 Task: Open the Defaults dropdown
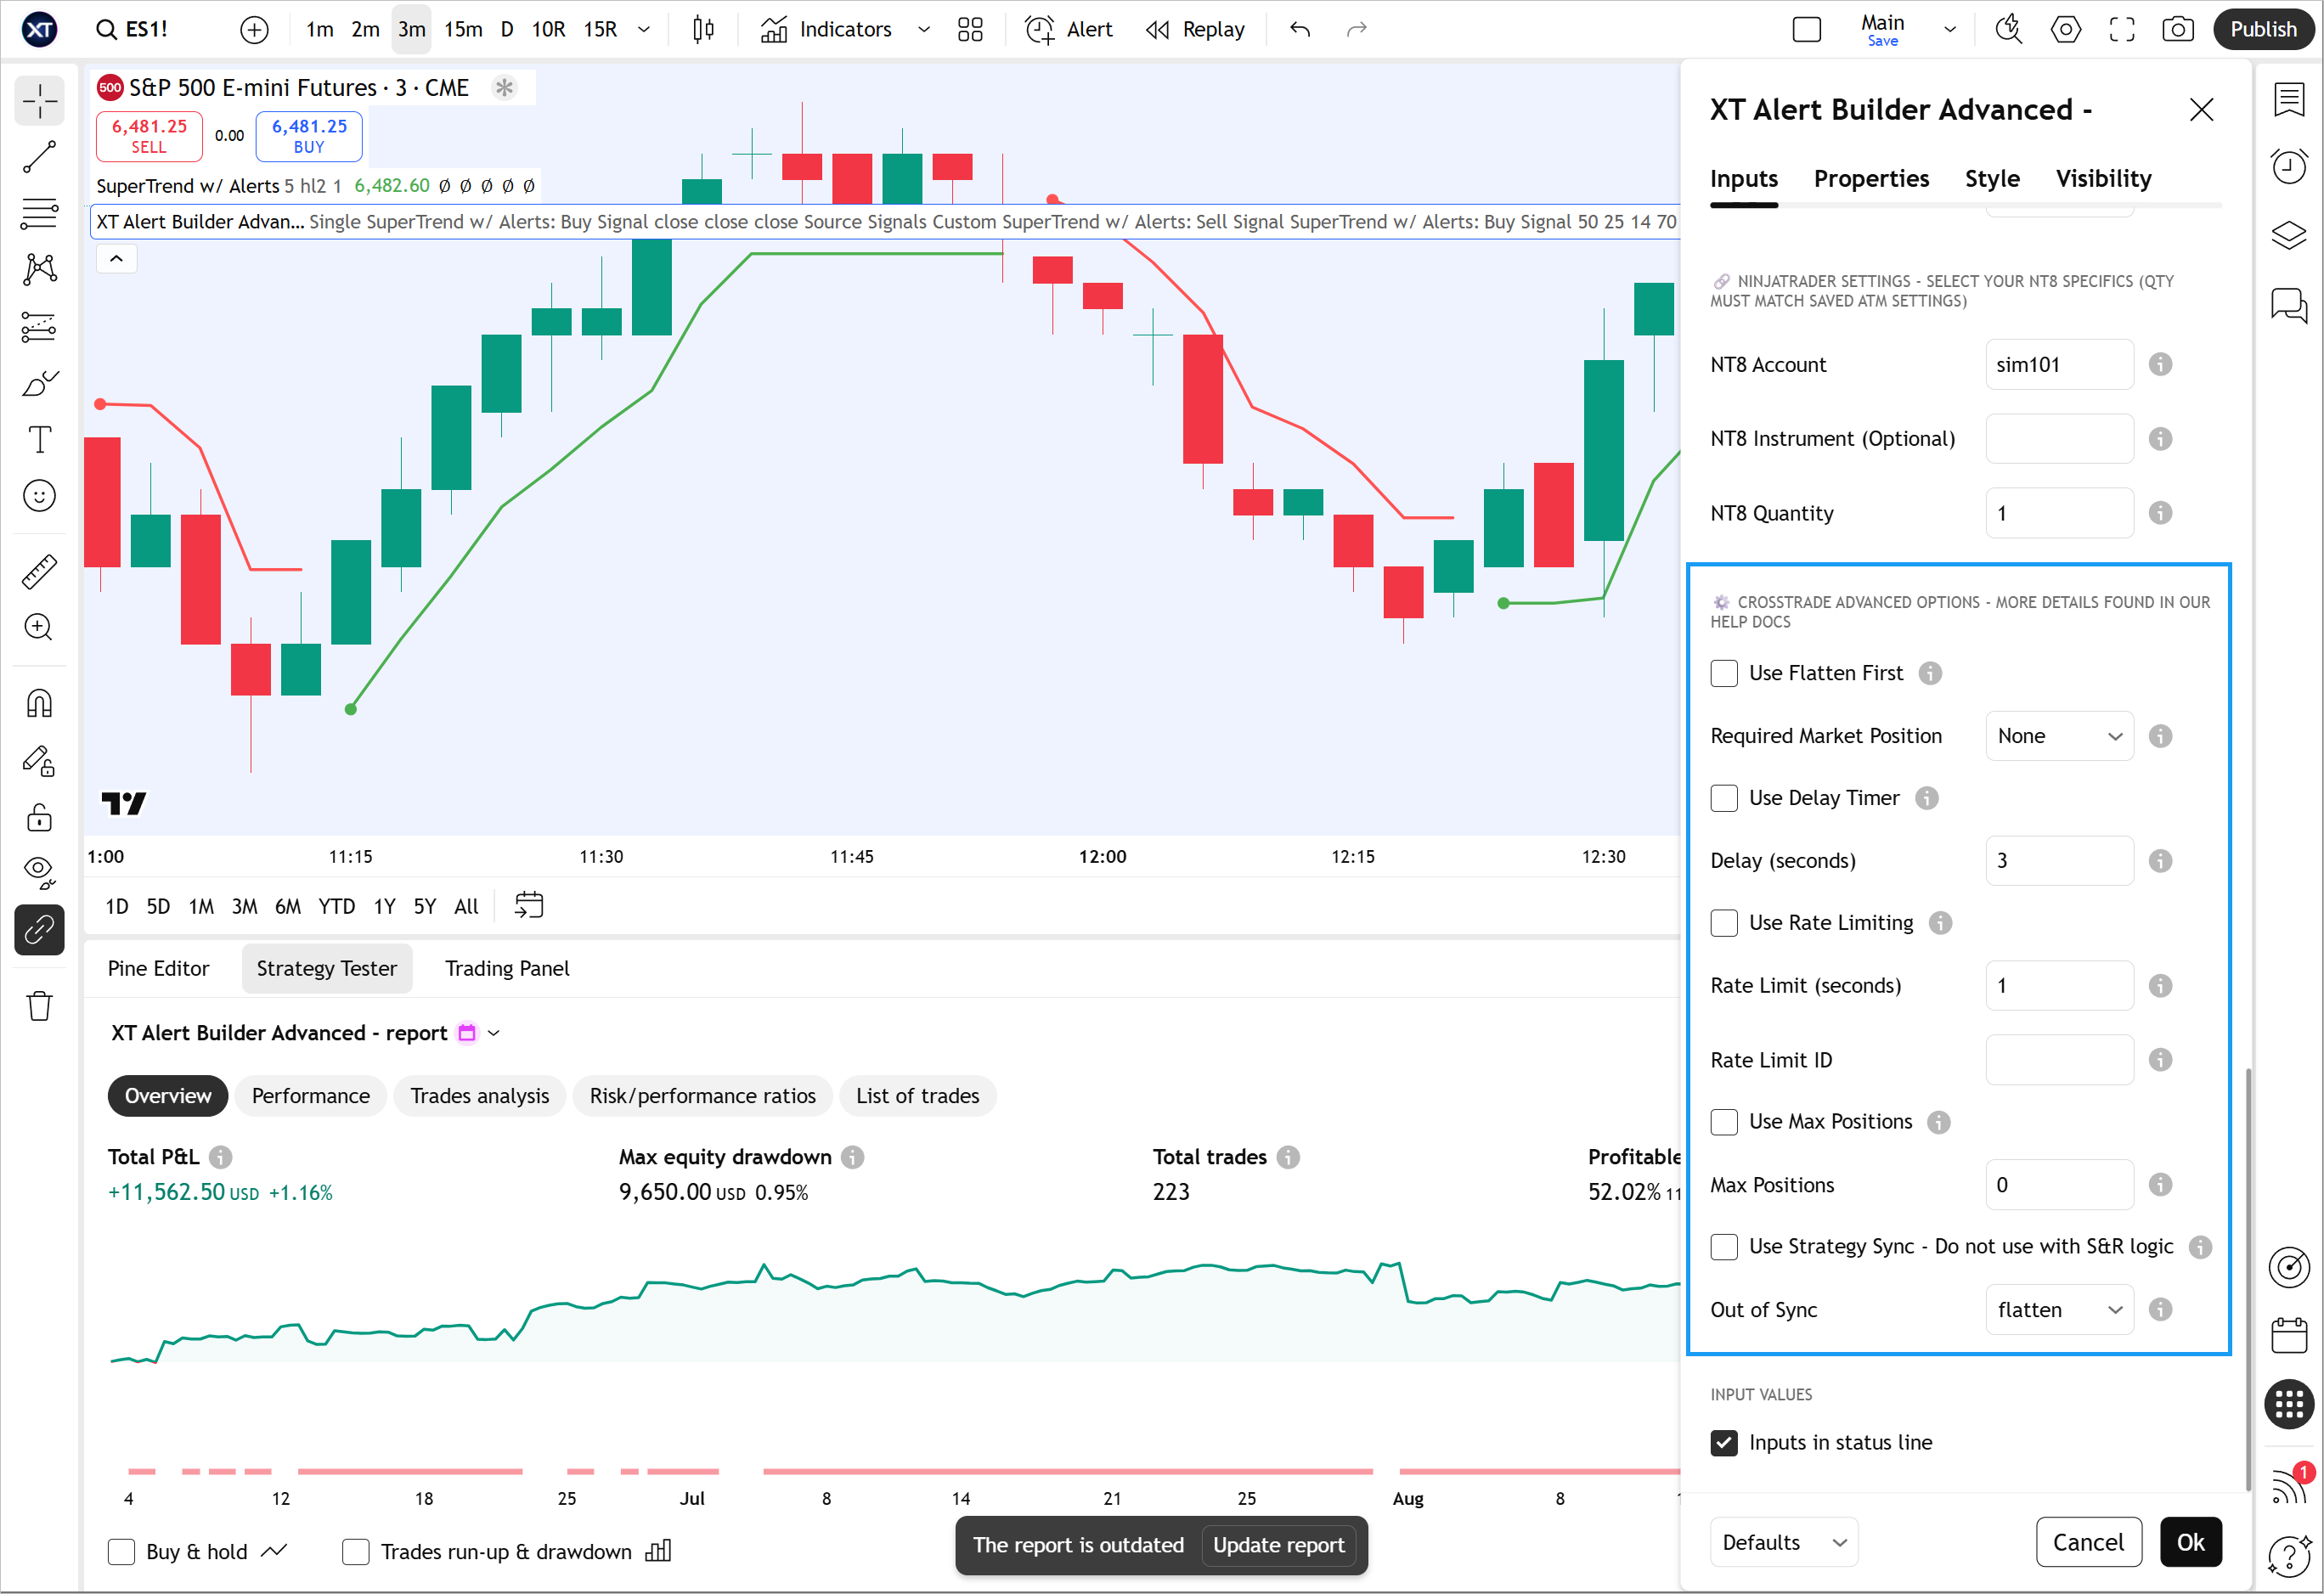1783,1541
